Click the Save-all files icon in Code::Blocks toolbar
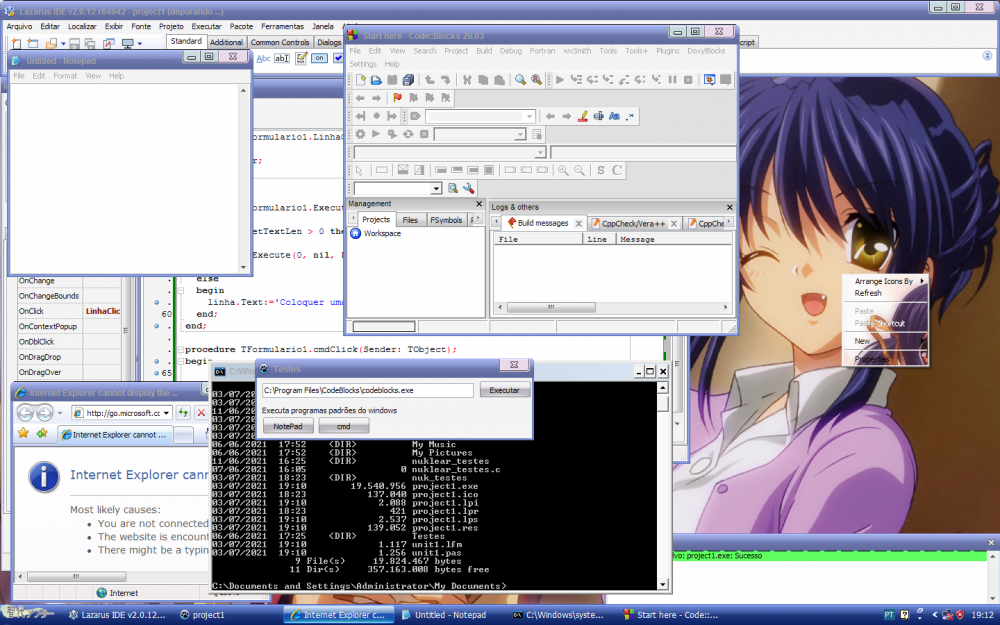 tap(408, 80)
